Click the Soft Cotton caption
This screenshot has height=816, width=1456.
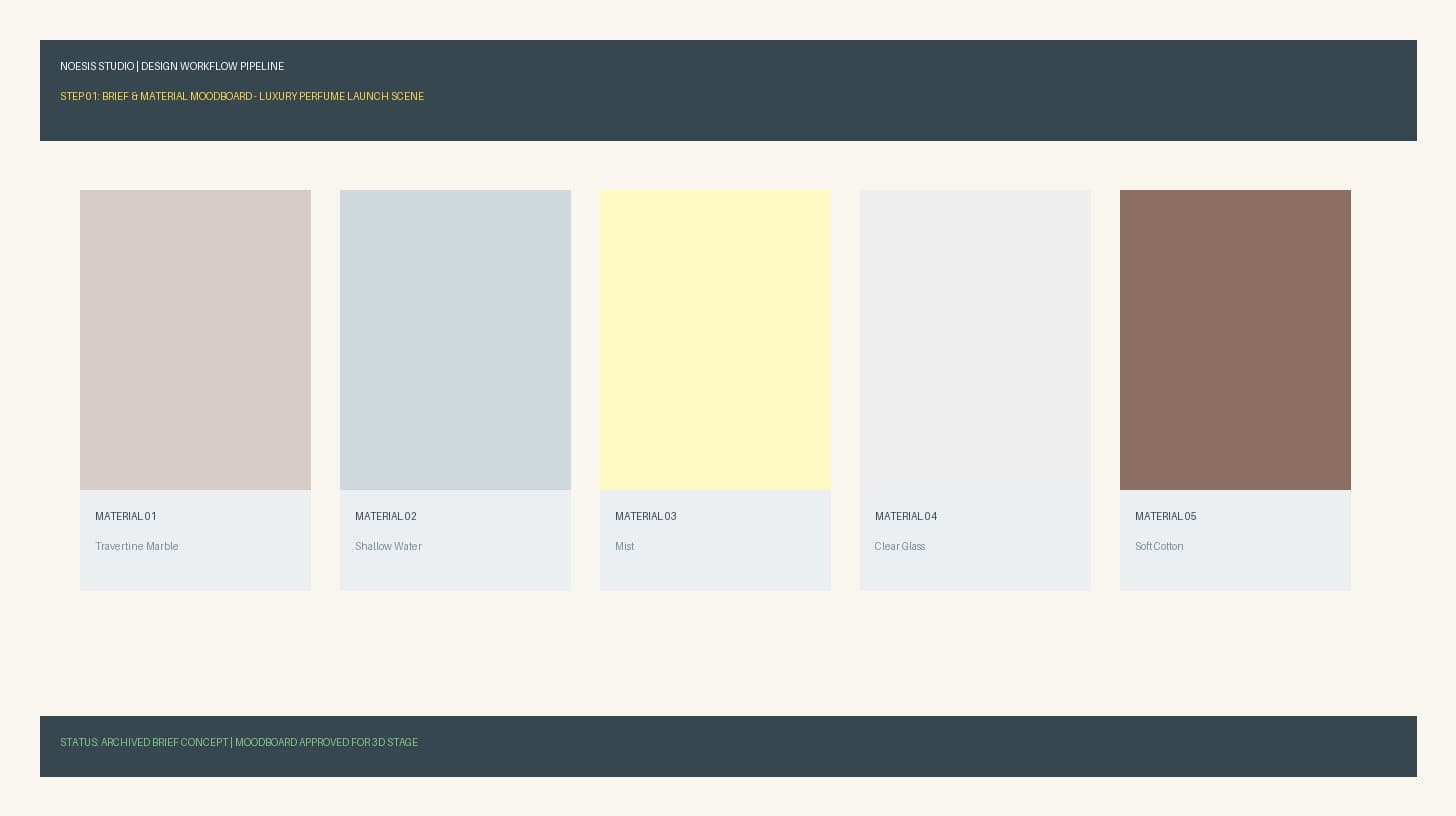[x=1159, y=546]
